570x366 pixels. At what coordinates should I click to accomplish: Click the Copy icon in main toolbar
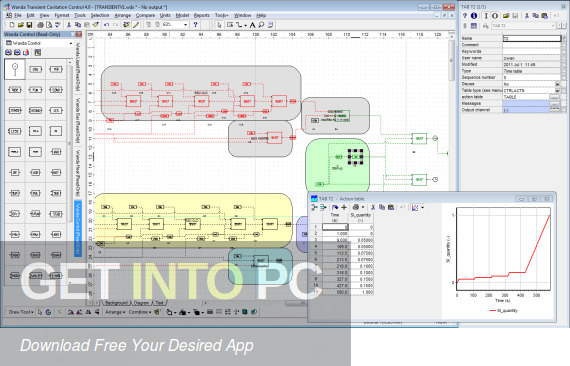tap(78, 25)
